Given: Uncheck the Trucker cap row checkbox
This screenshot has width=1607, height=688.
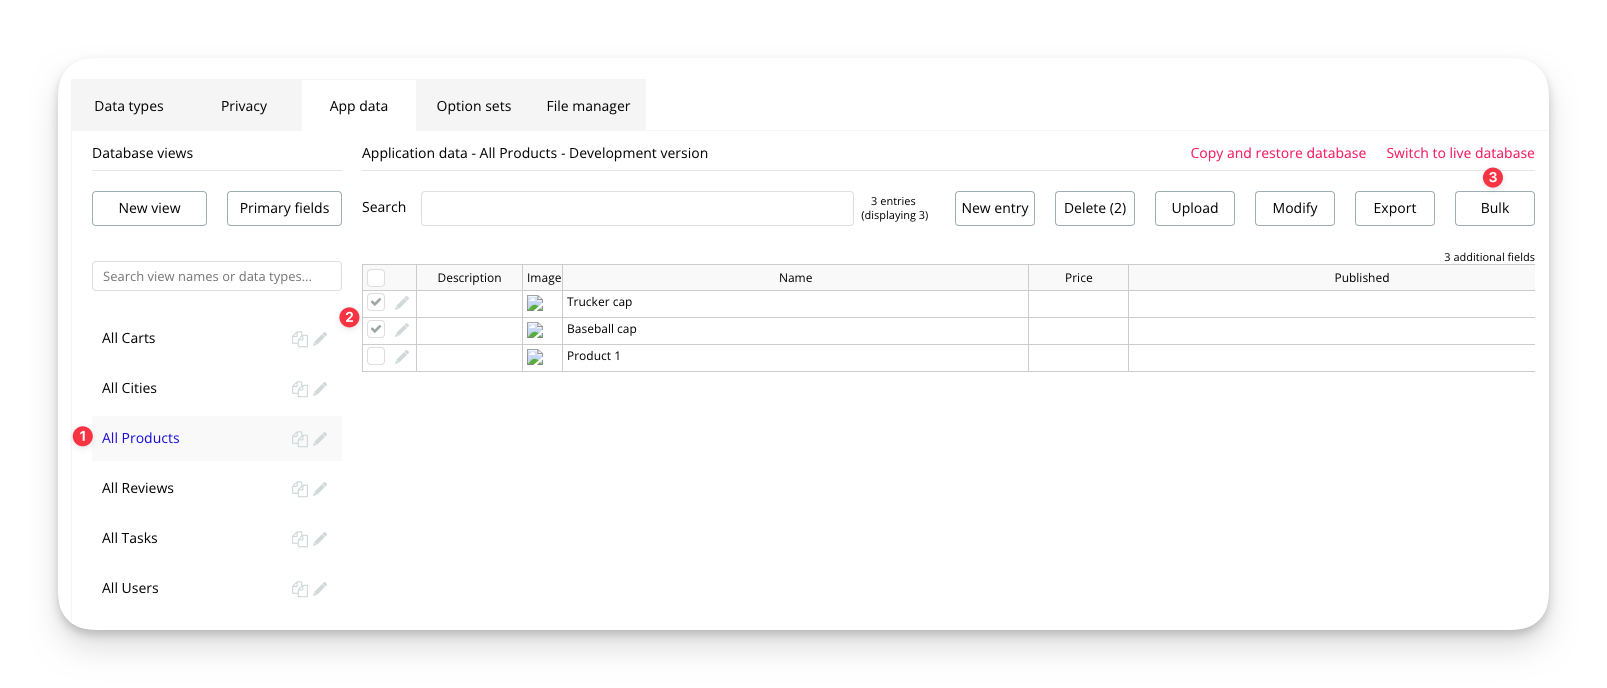Looking at the screenshot, I should pyautogui.click(x=376, y=302).
